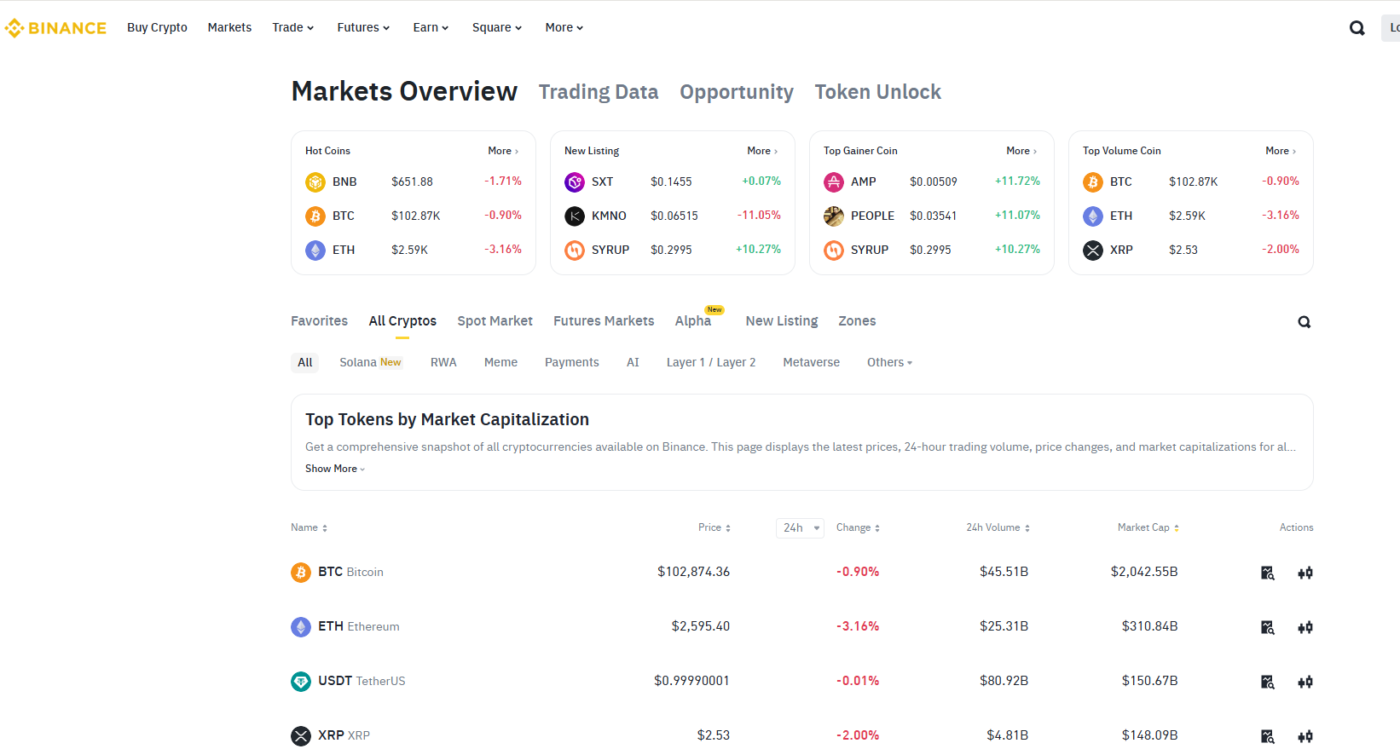Click the XRP icon in Top Volume Coin
1400x749 pixels.
pos(1092,250)
